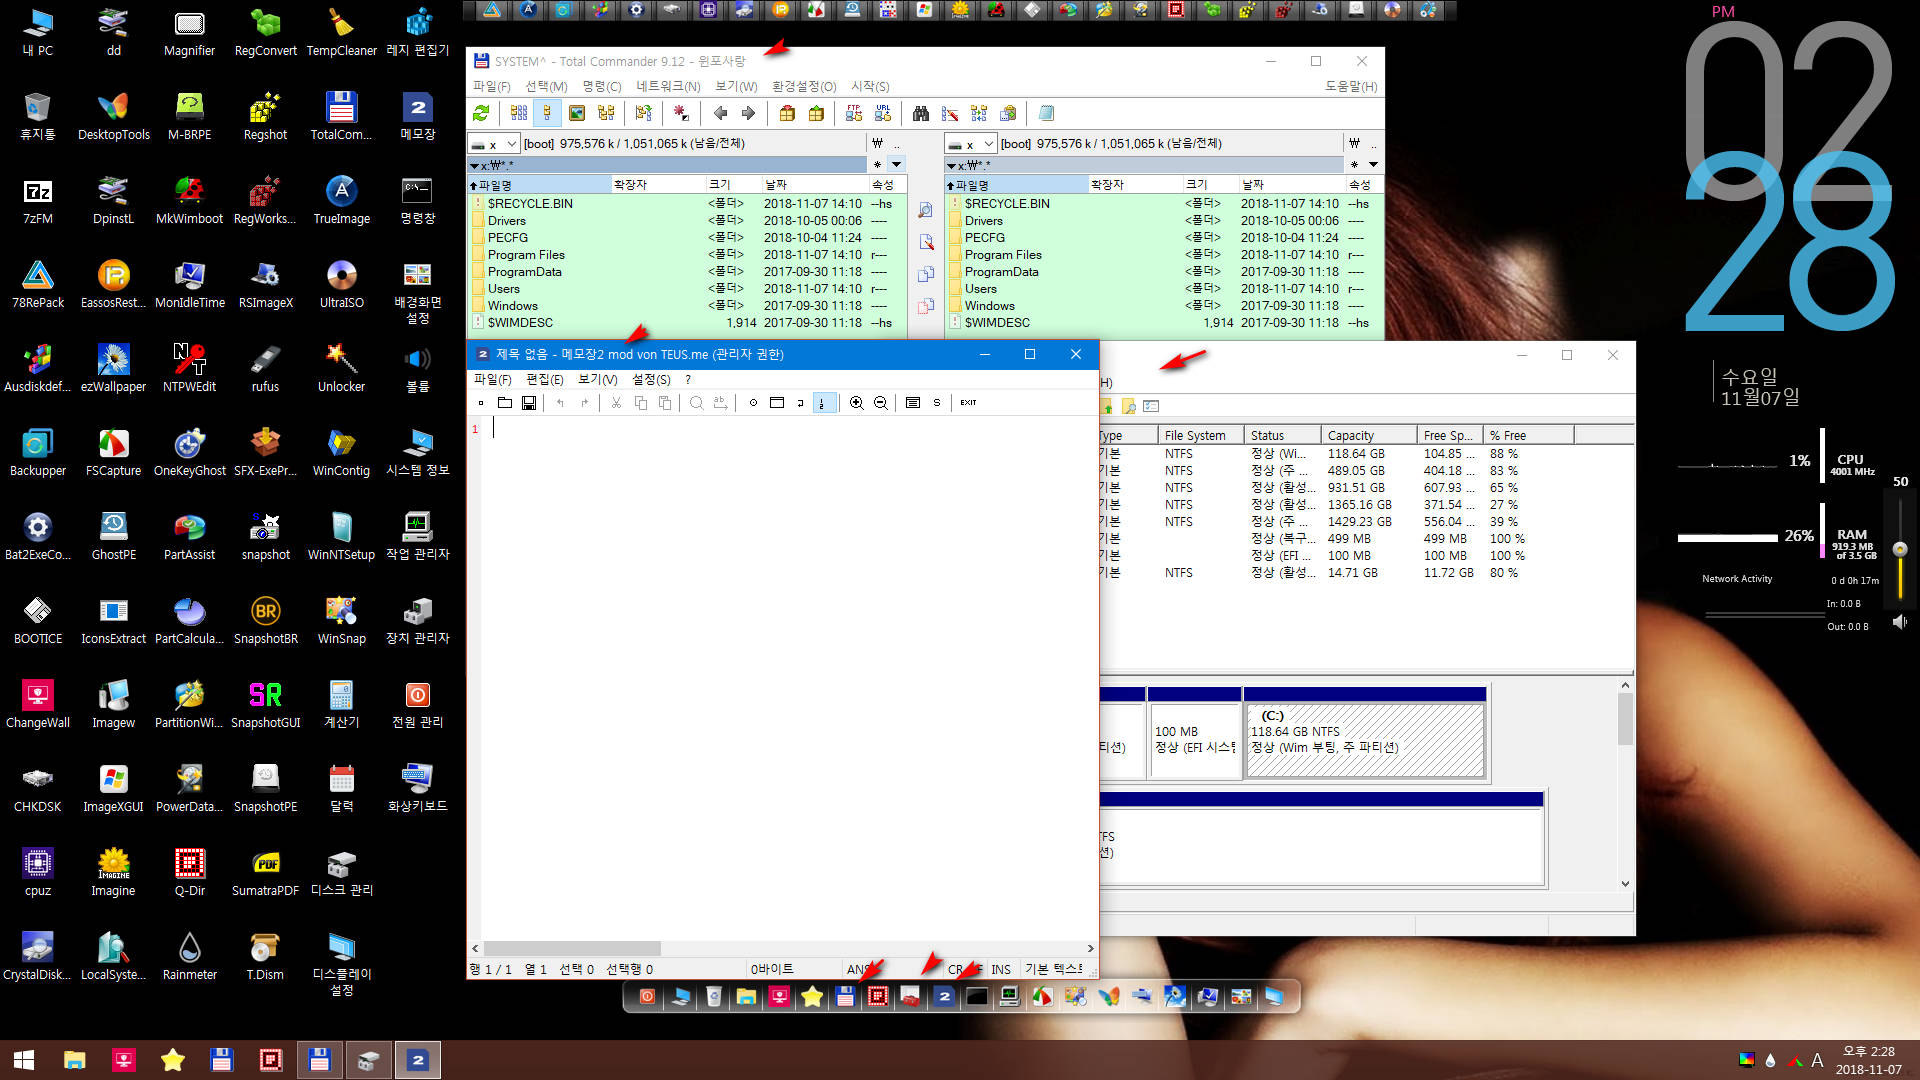Image resolution: width=1920 pixels, height=1080 pixels.
Task: Go forward with Total Commander's right arrow icon
Action: 748,114
